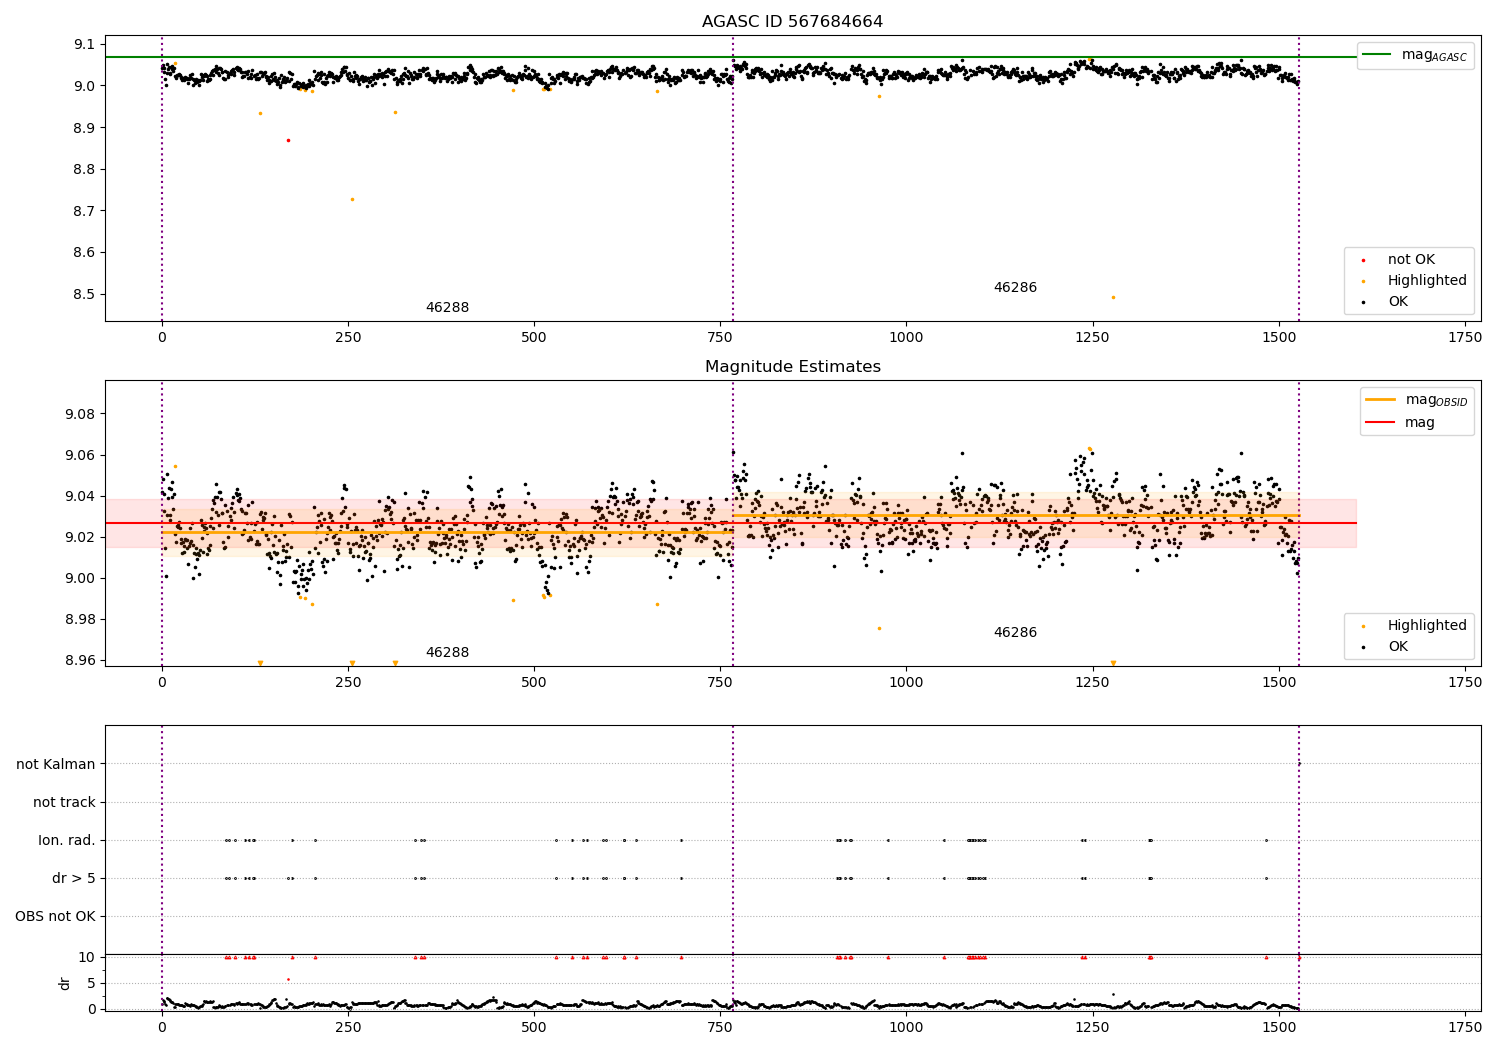Select the 9.06 y-axis tick label
Image resolution: width=1500 pixels, height=1050 pixels.
[x=81, y=456]
